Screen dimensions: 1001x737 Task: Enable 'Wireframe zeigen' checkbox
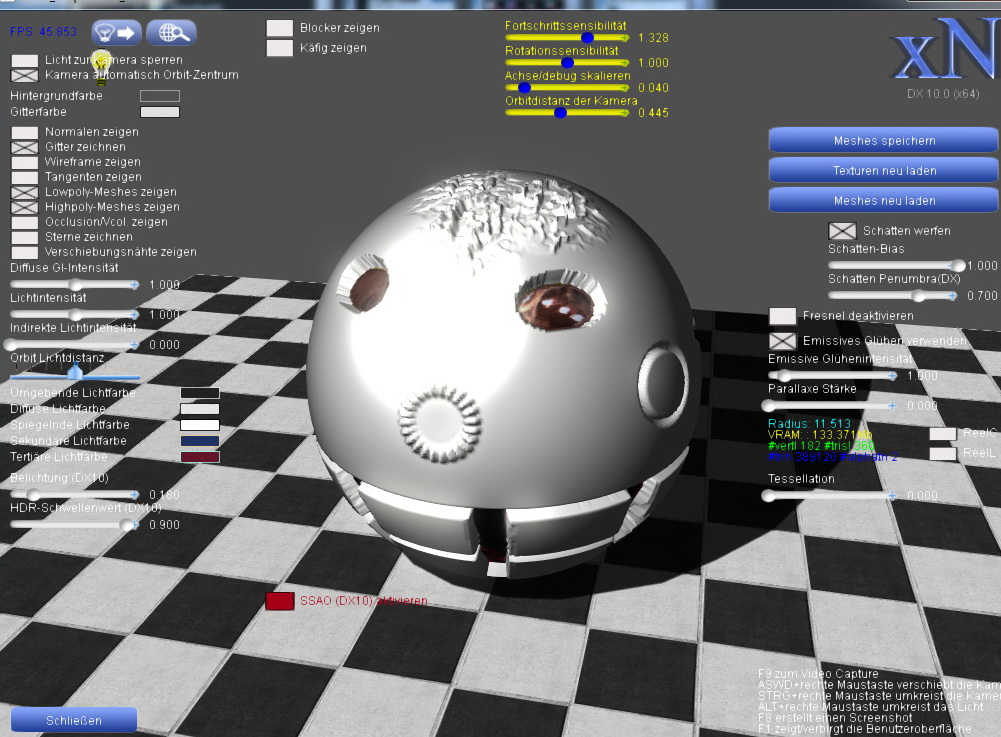coord(25,162)
